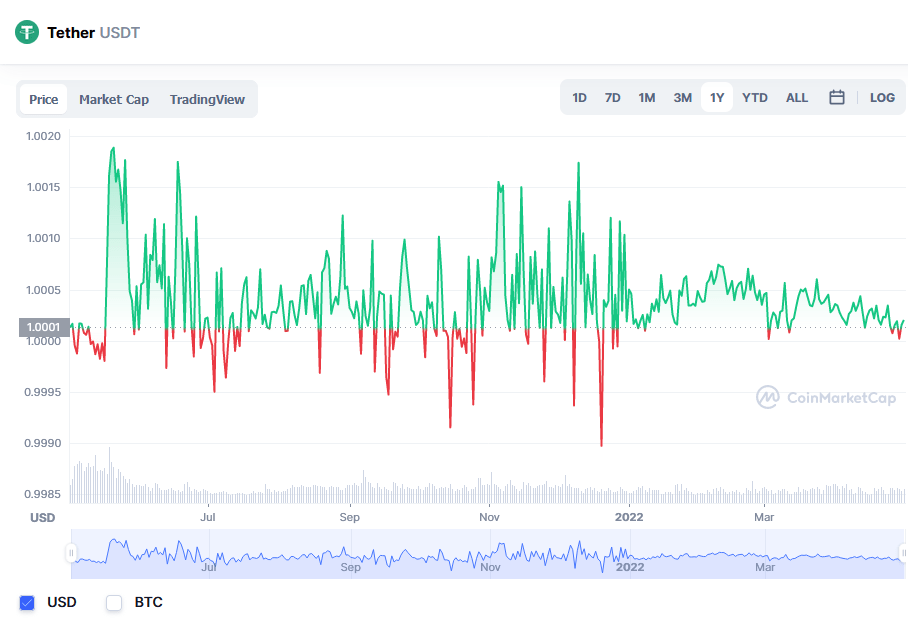908x635 pixels.
Task: Click the USD axis unit label
Action: tap(42, 517)
